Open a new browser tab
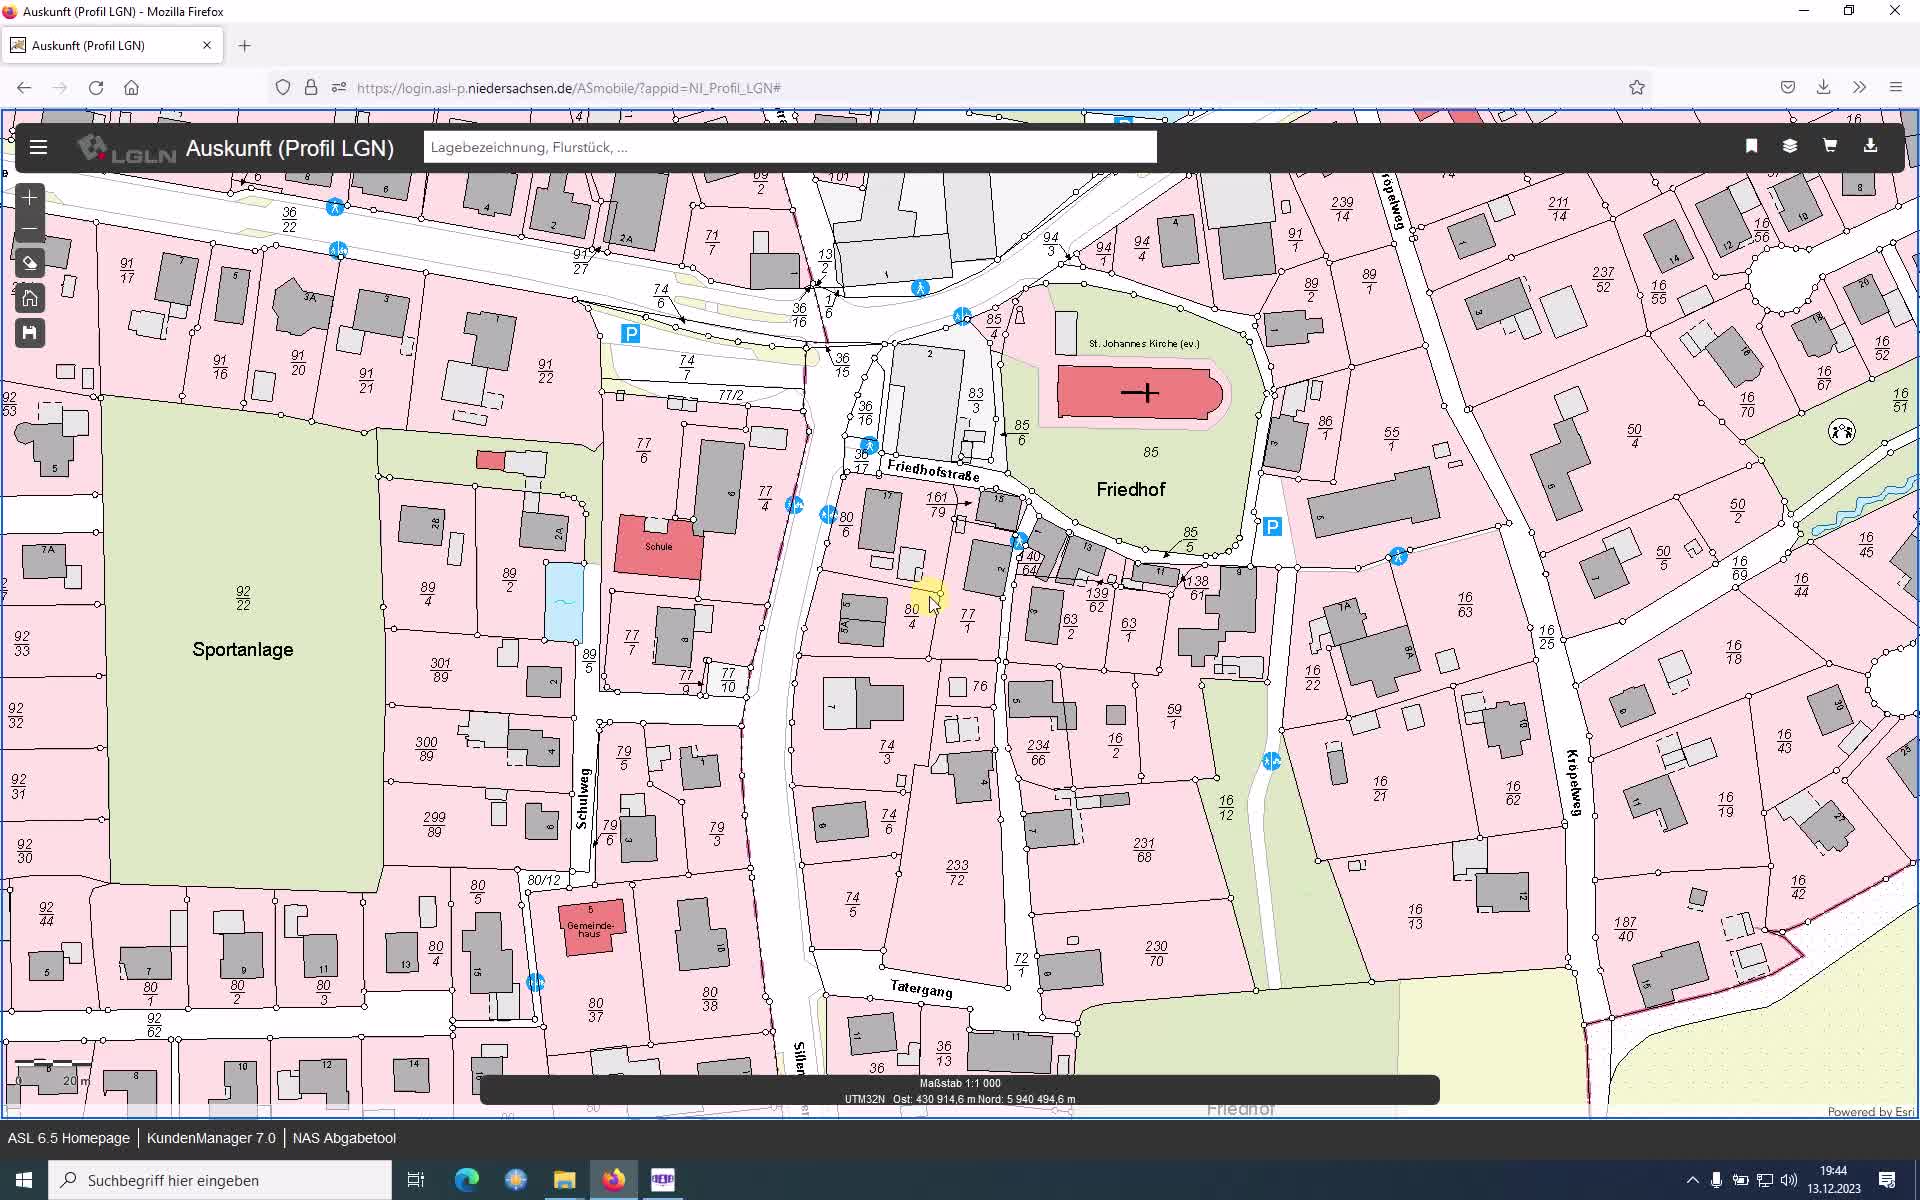1920x1200 pixels. pos(244,45)
